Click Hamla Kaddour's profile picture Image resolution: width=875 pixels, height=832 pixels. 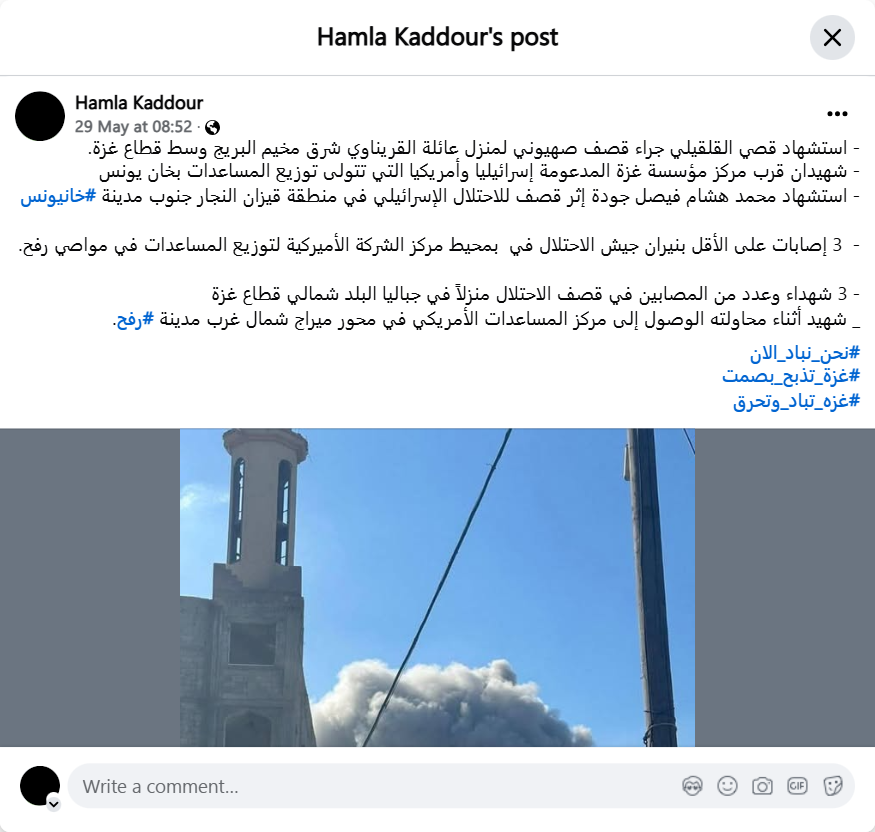pyautogui.click(x=40, y=116)
